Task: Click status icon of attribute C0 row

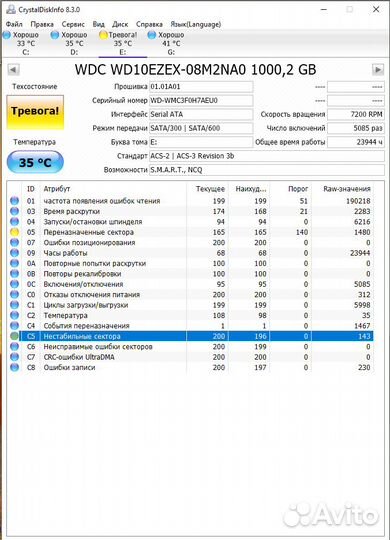Action: tap(14, 294)
